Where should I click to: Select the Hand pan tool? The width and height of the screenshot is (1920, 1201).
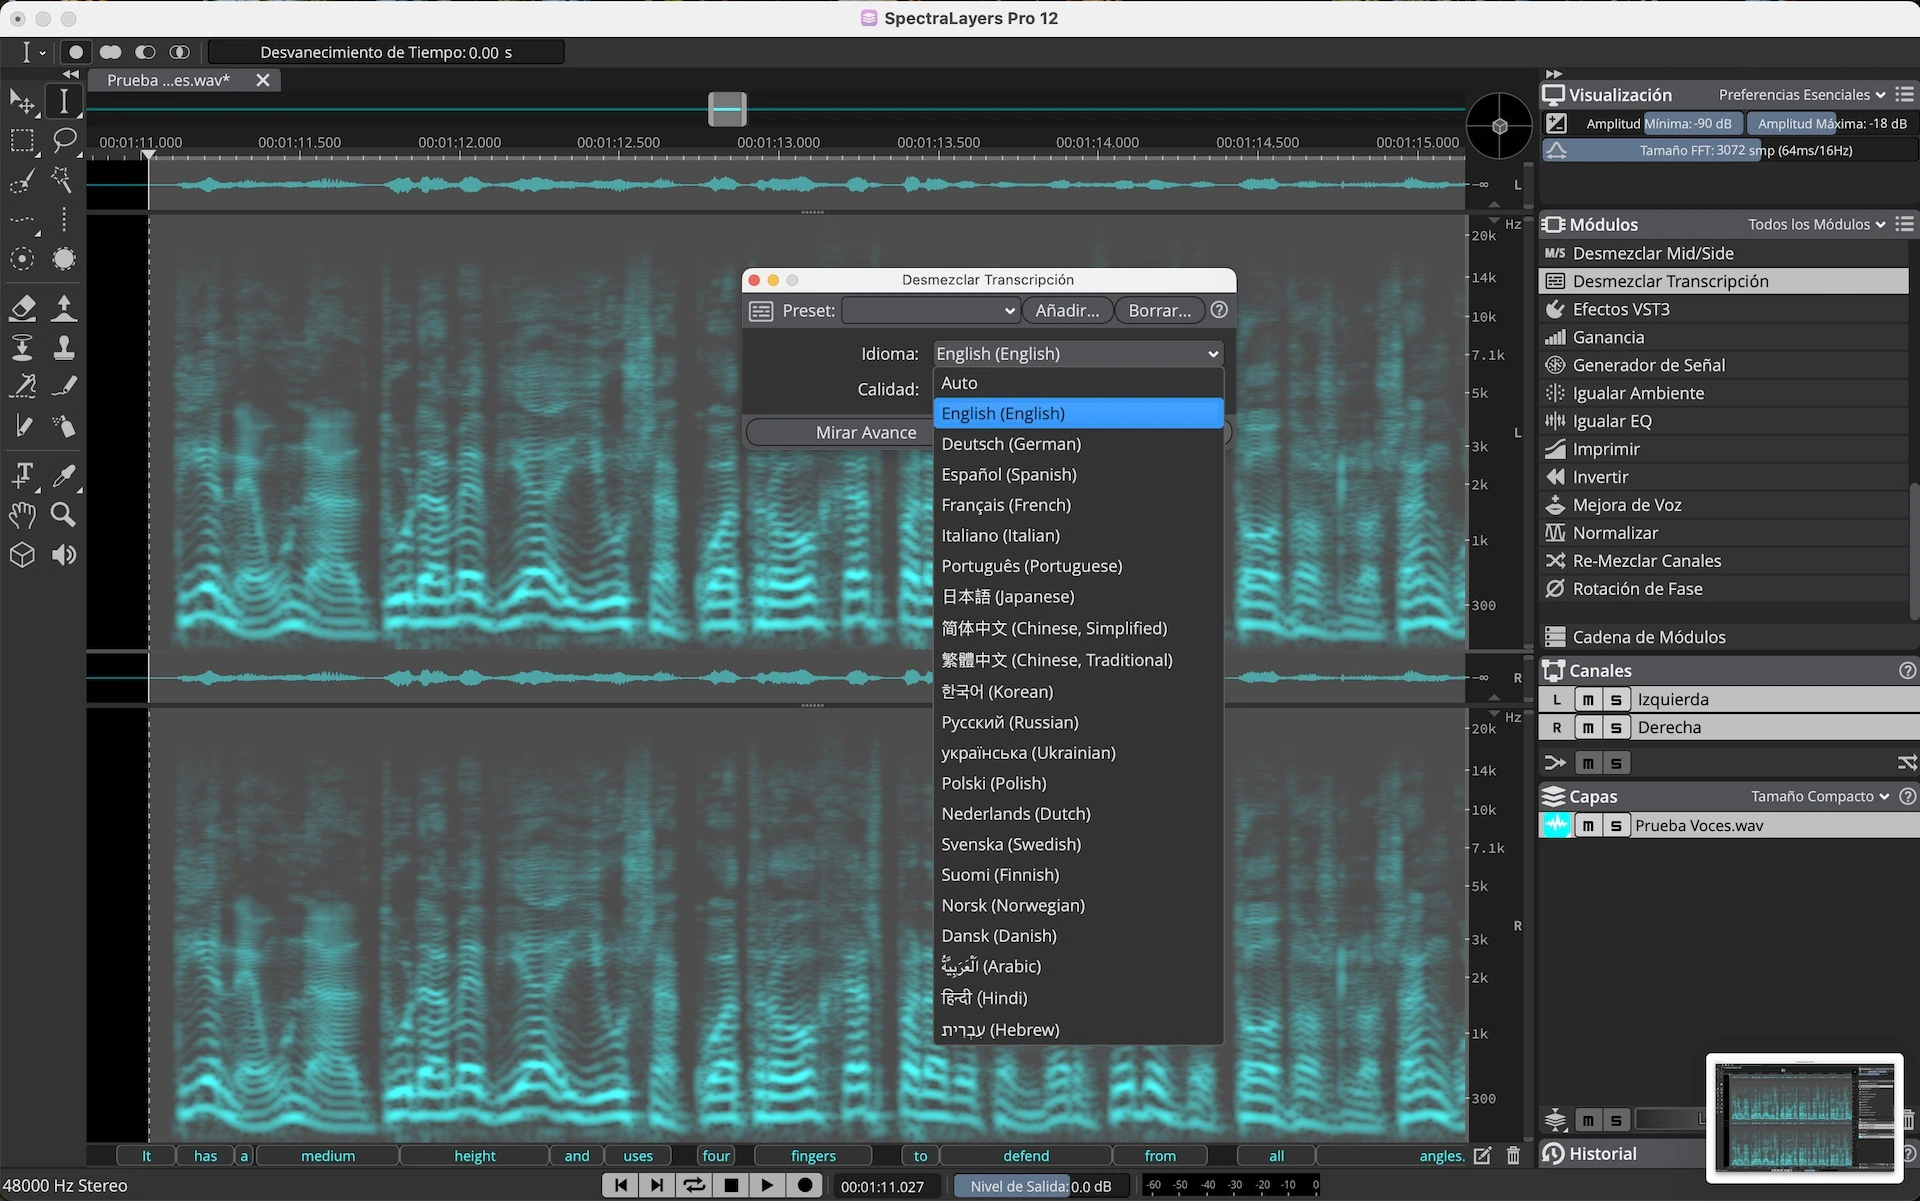tap(22, 515)
